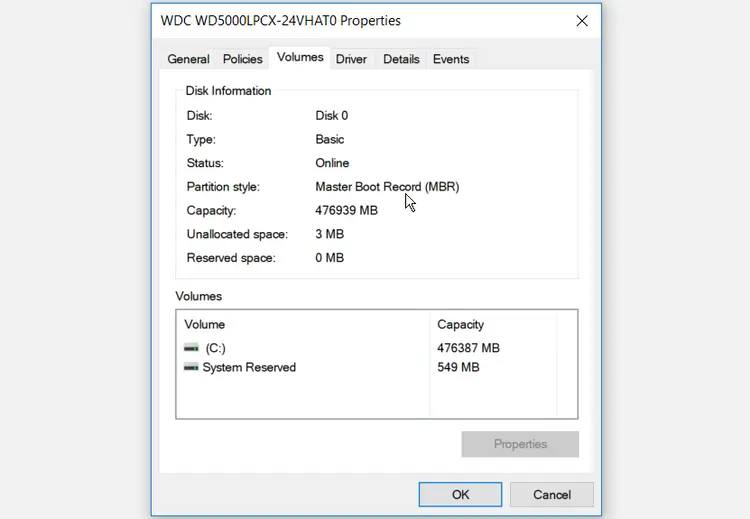
Task: Go to the Driver tab
Action: tap(351, 59)
